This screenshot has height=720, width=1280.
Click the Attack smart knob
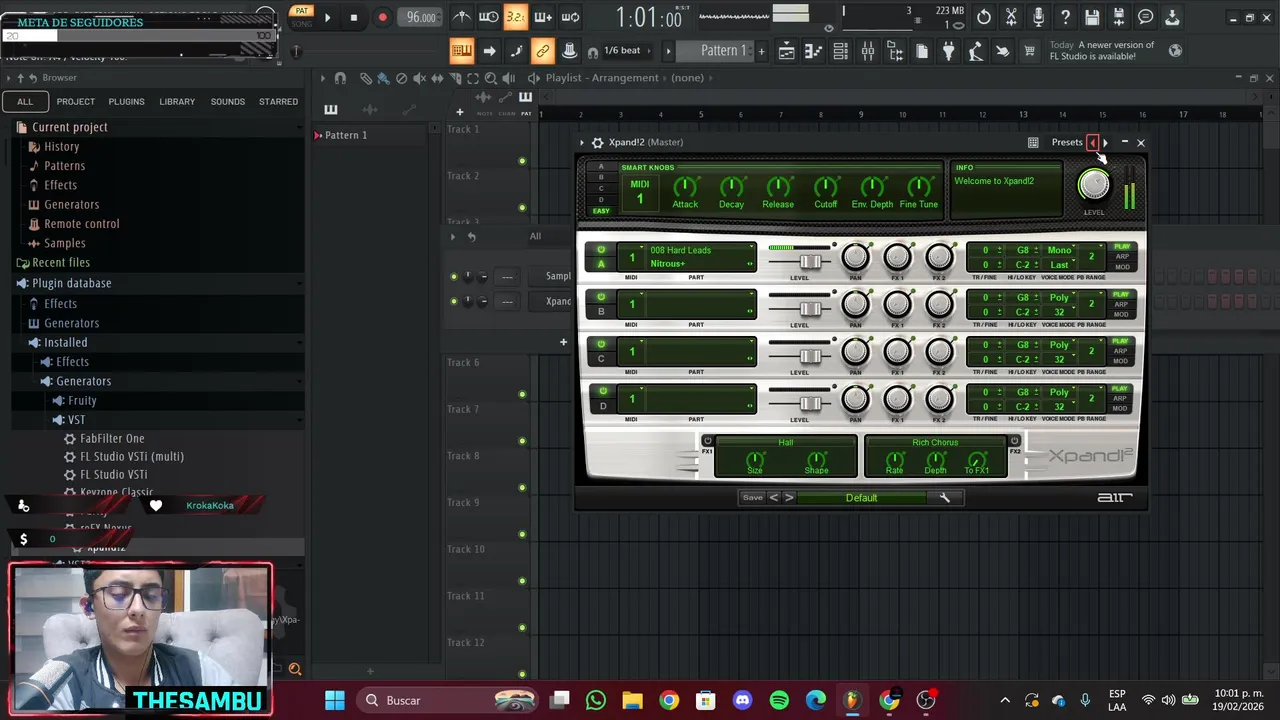click(685, 187)
